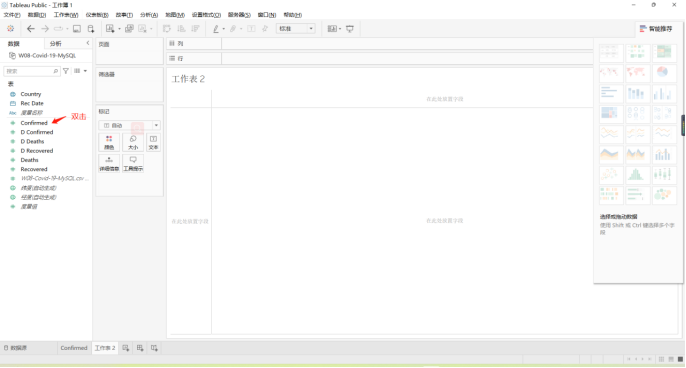
Task: Click the Sort descending toolbar icon
Action: tap(195, 29)
